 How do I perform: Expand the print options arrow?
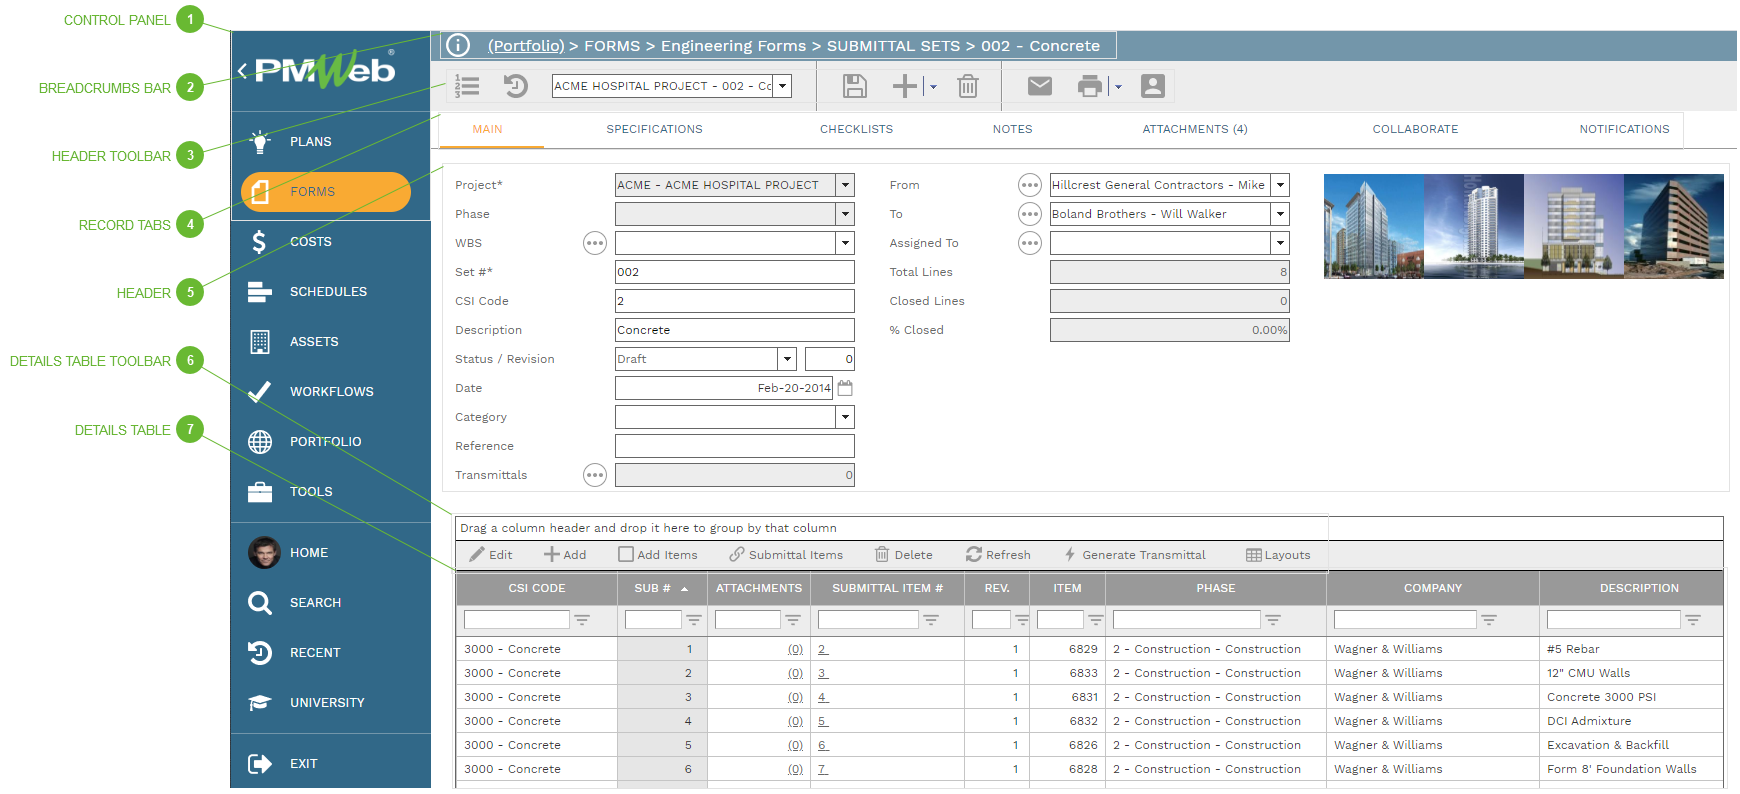(1118, 87)
